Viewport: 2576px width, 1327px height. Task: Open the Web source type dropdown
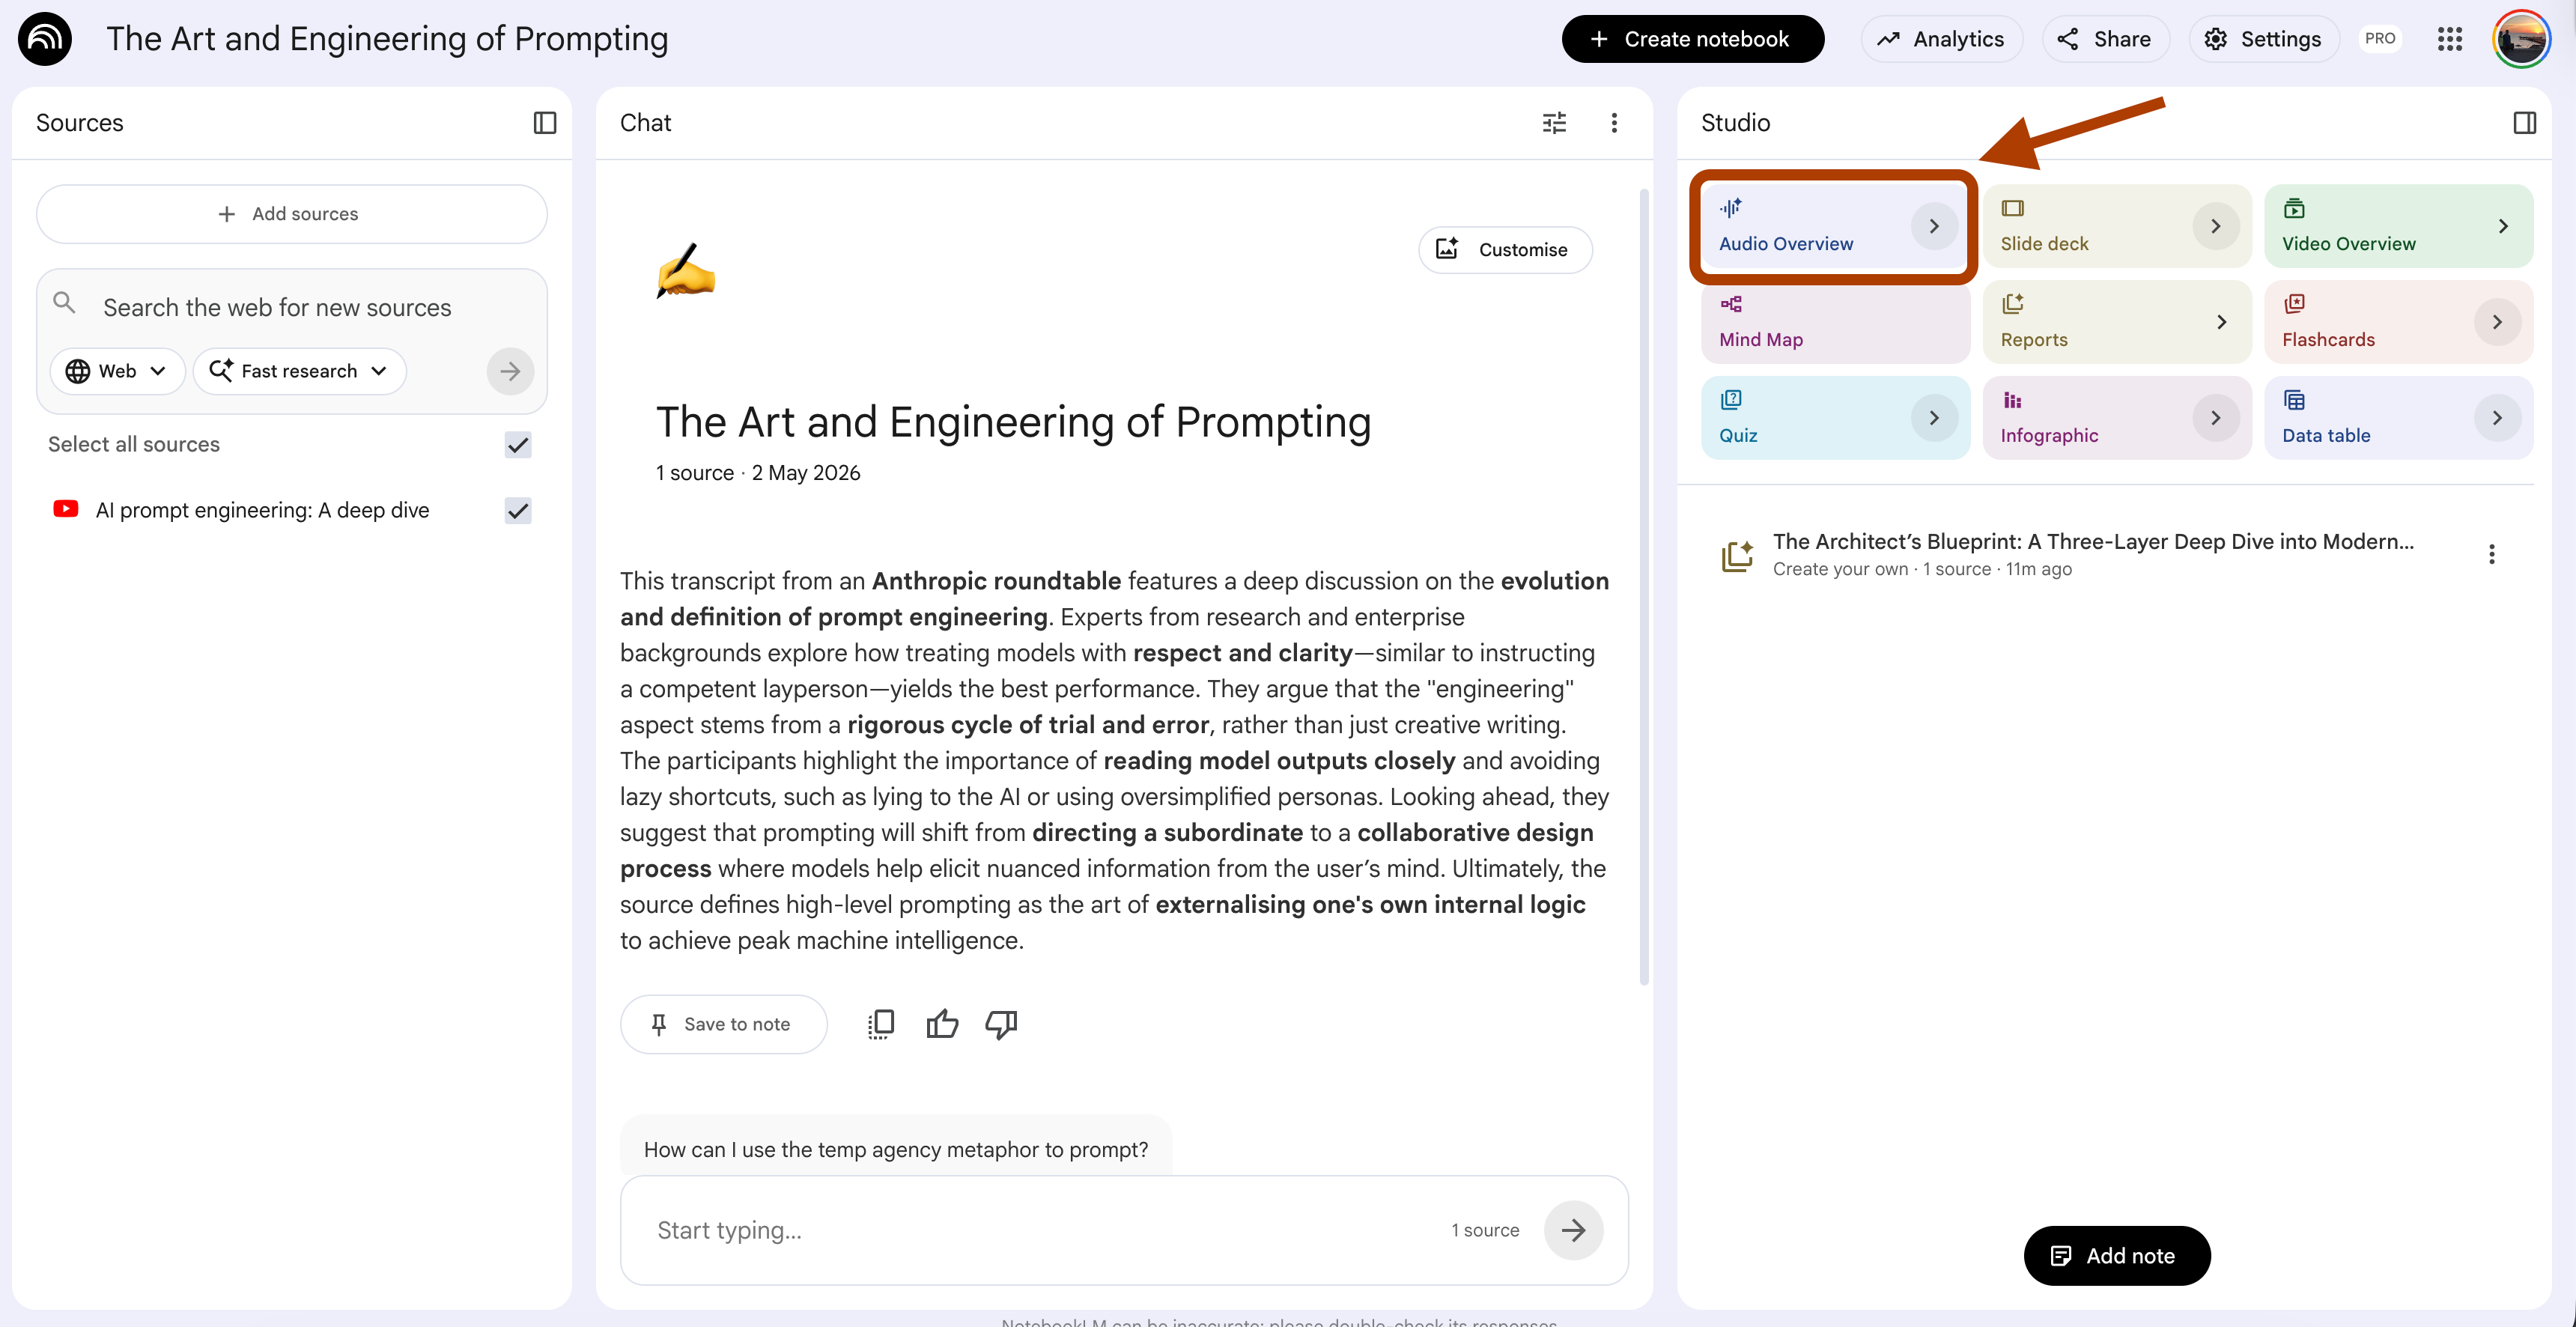click(117, 371)
